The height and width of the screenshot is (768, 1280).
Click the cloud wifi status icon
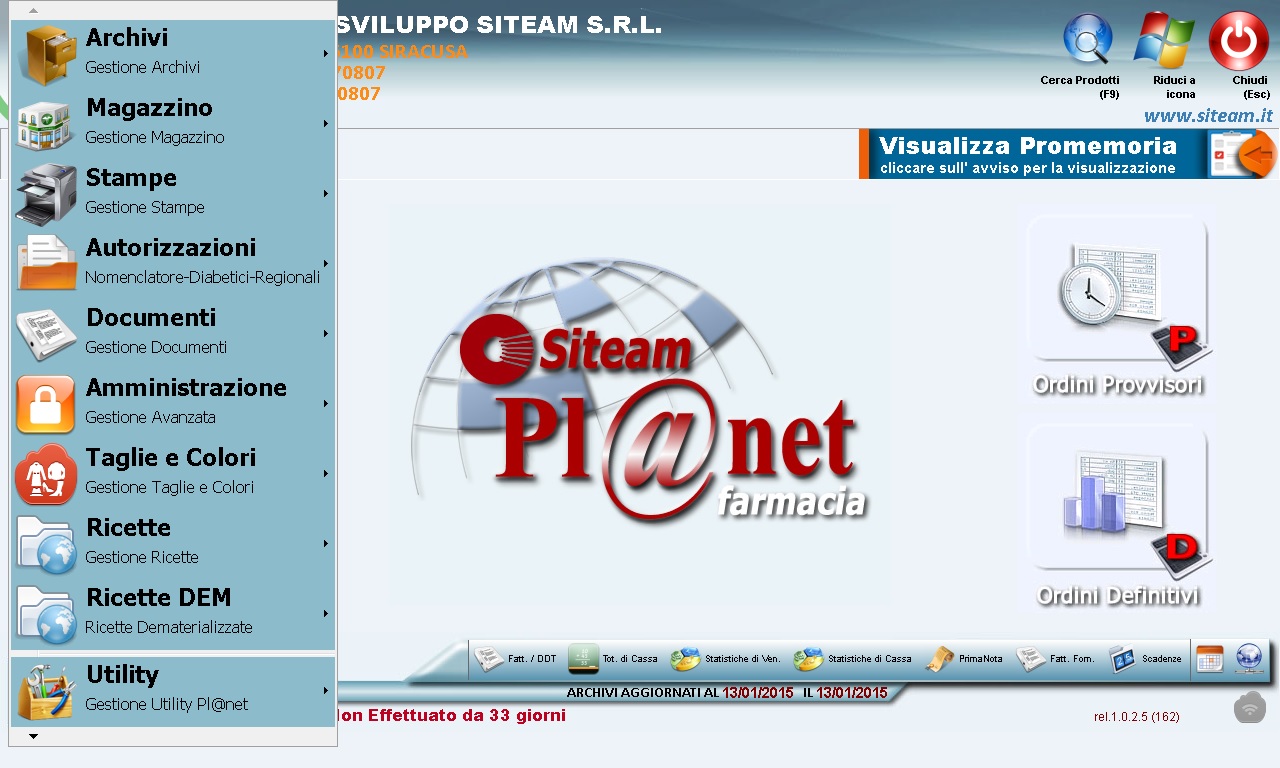pyautogui.click(x=1250, y=707)
